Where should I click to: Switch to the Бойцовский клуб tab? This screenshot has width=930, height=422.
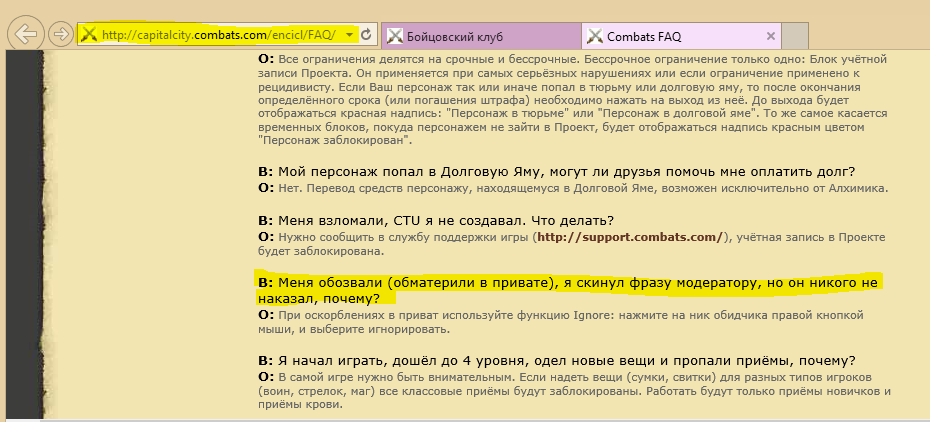(x=481, y=37)
